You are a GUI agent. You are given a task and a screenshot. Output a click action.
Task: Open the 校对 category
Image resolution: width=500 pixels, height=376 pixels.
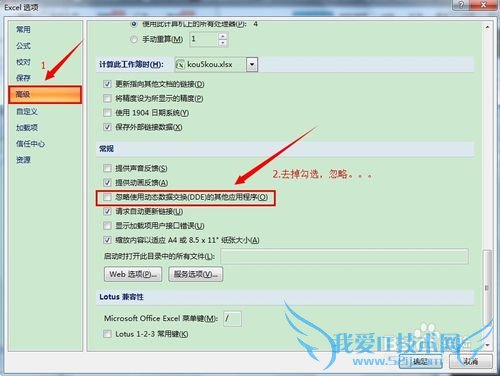tap(23, 62)
